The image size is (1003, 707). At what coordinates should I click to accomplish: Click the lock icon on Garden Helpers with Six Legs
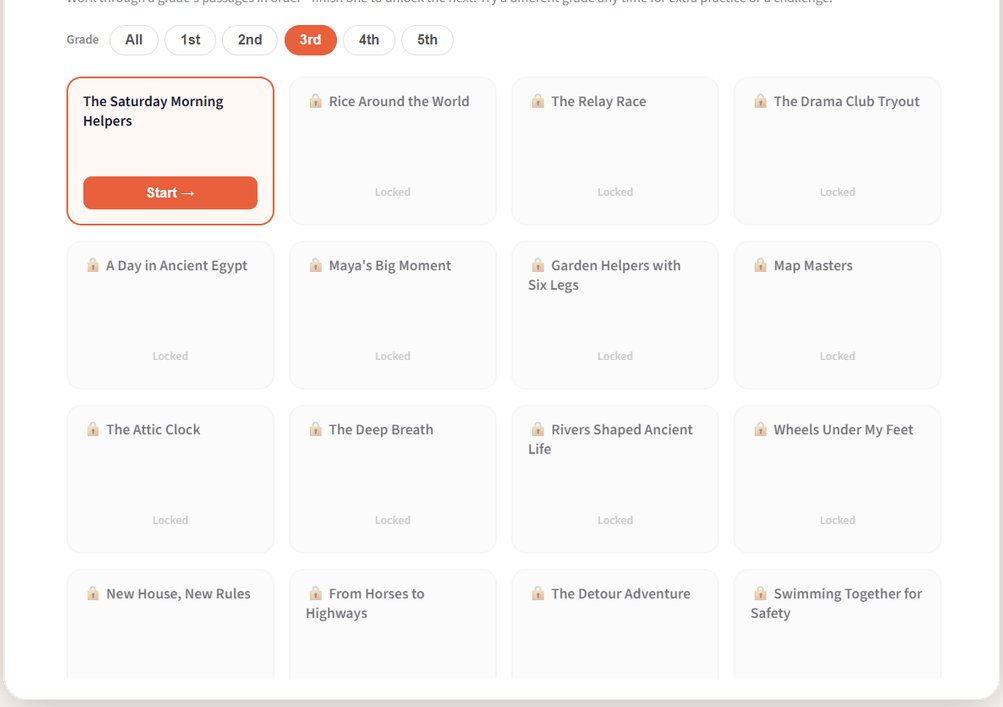[x=538, y=265]
